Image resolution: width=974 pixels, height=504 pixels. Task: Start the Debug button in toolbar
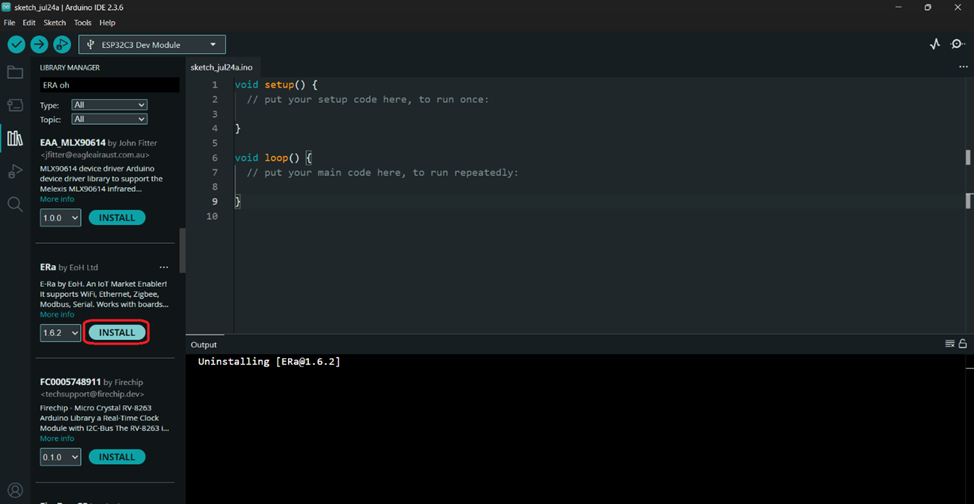[x=61, y=44]
